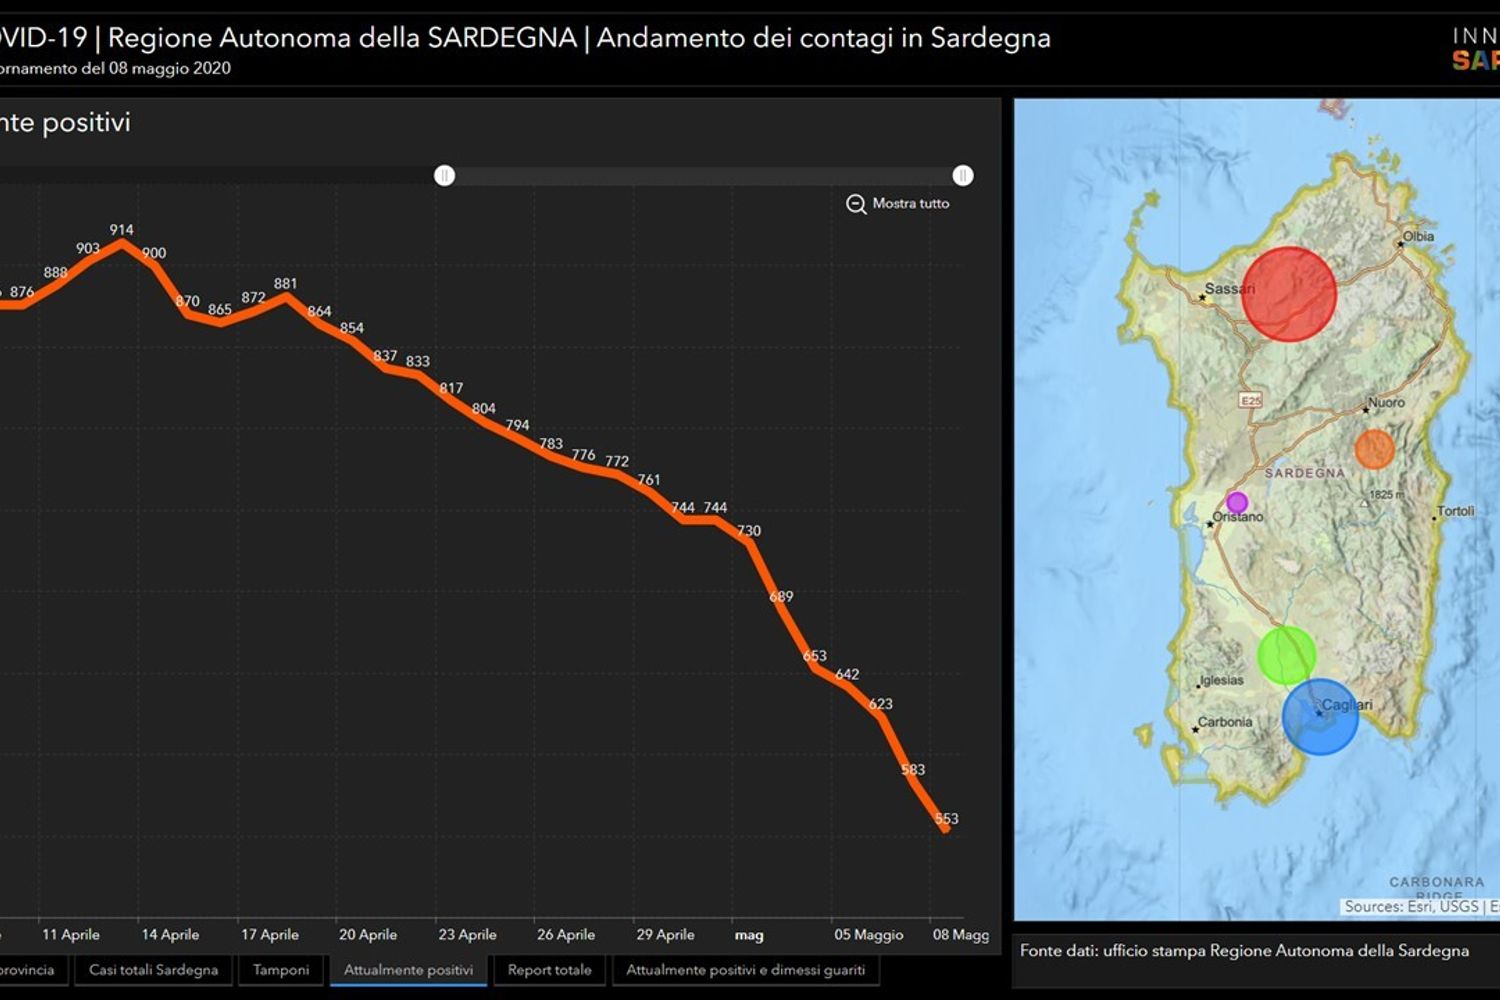Screen dimensions: 1500x1000
Task: Open Attualmente positivi e dimessi guariti tab
Action: (x=745, y=970)
